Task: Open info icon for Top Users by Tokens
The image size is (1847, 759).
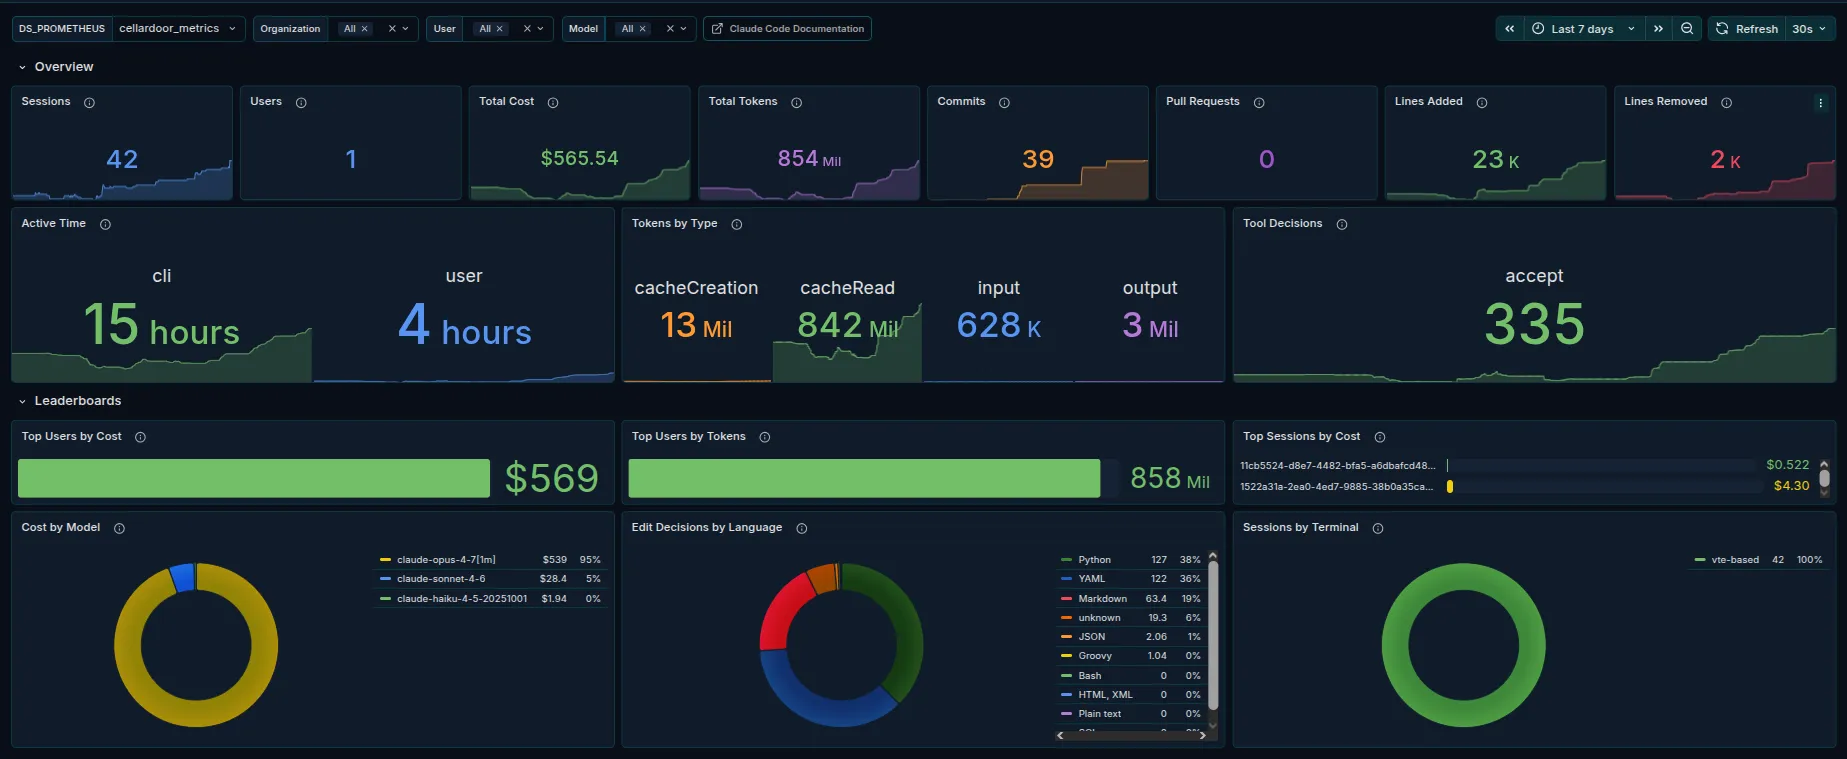Action: click(x=765, y=437)
